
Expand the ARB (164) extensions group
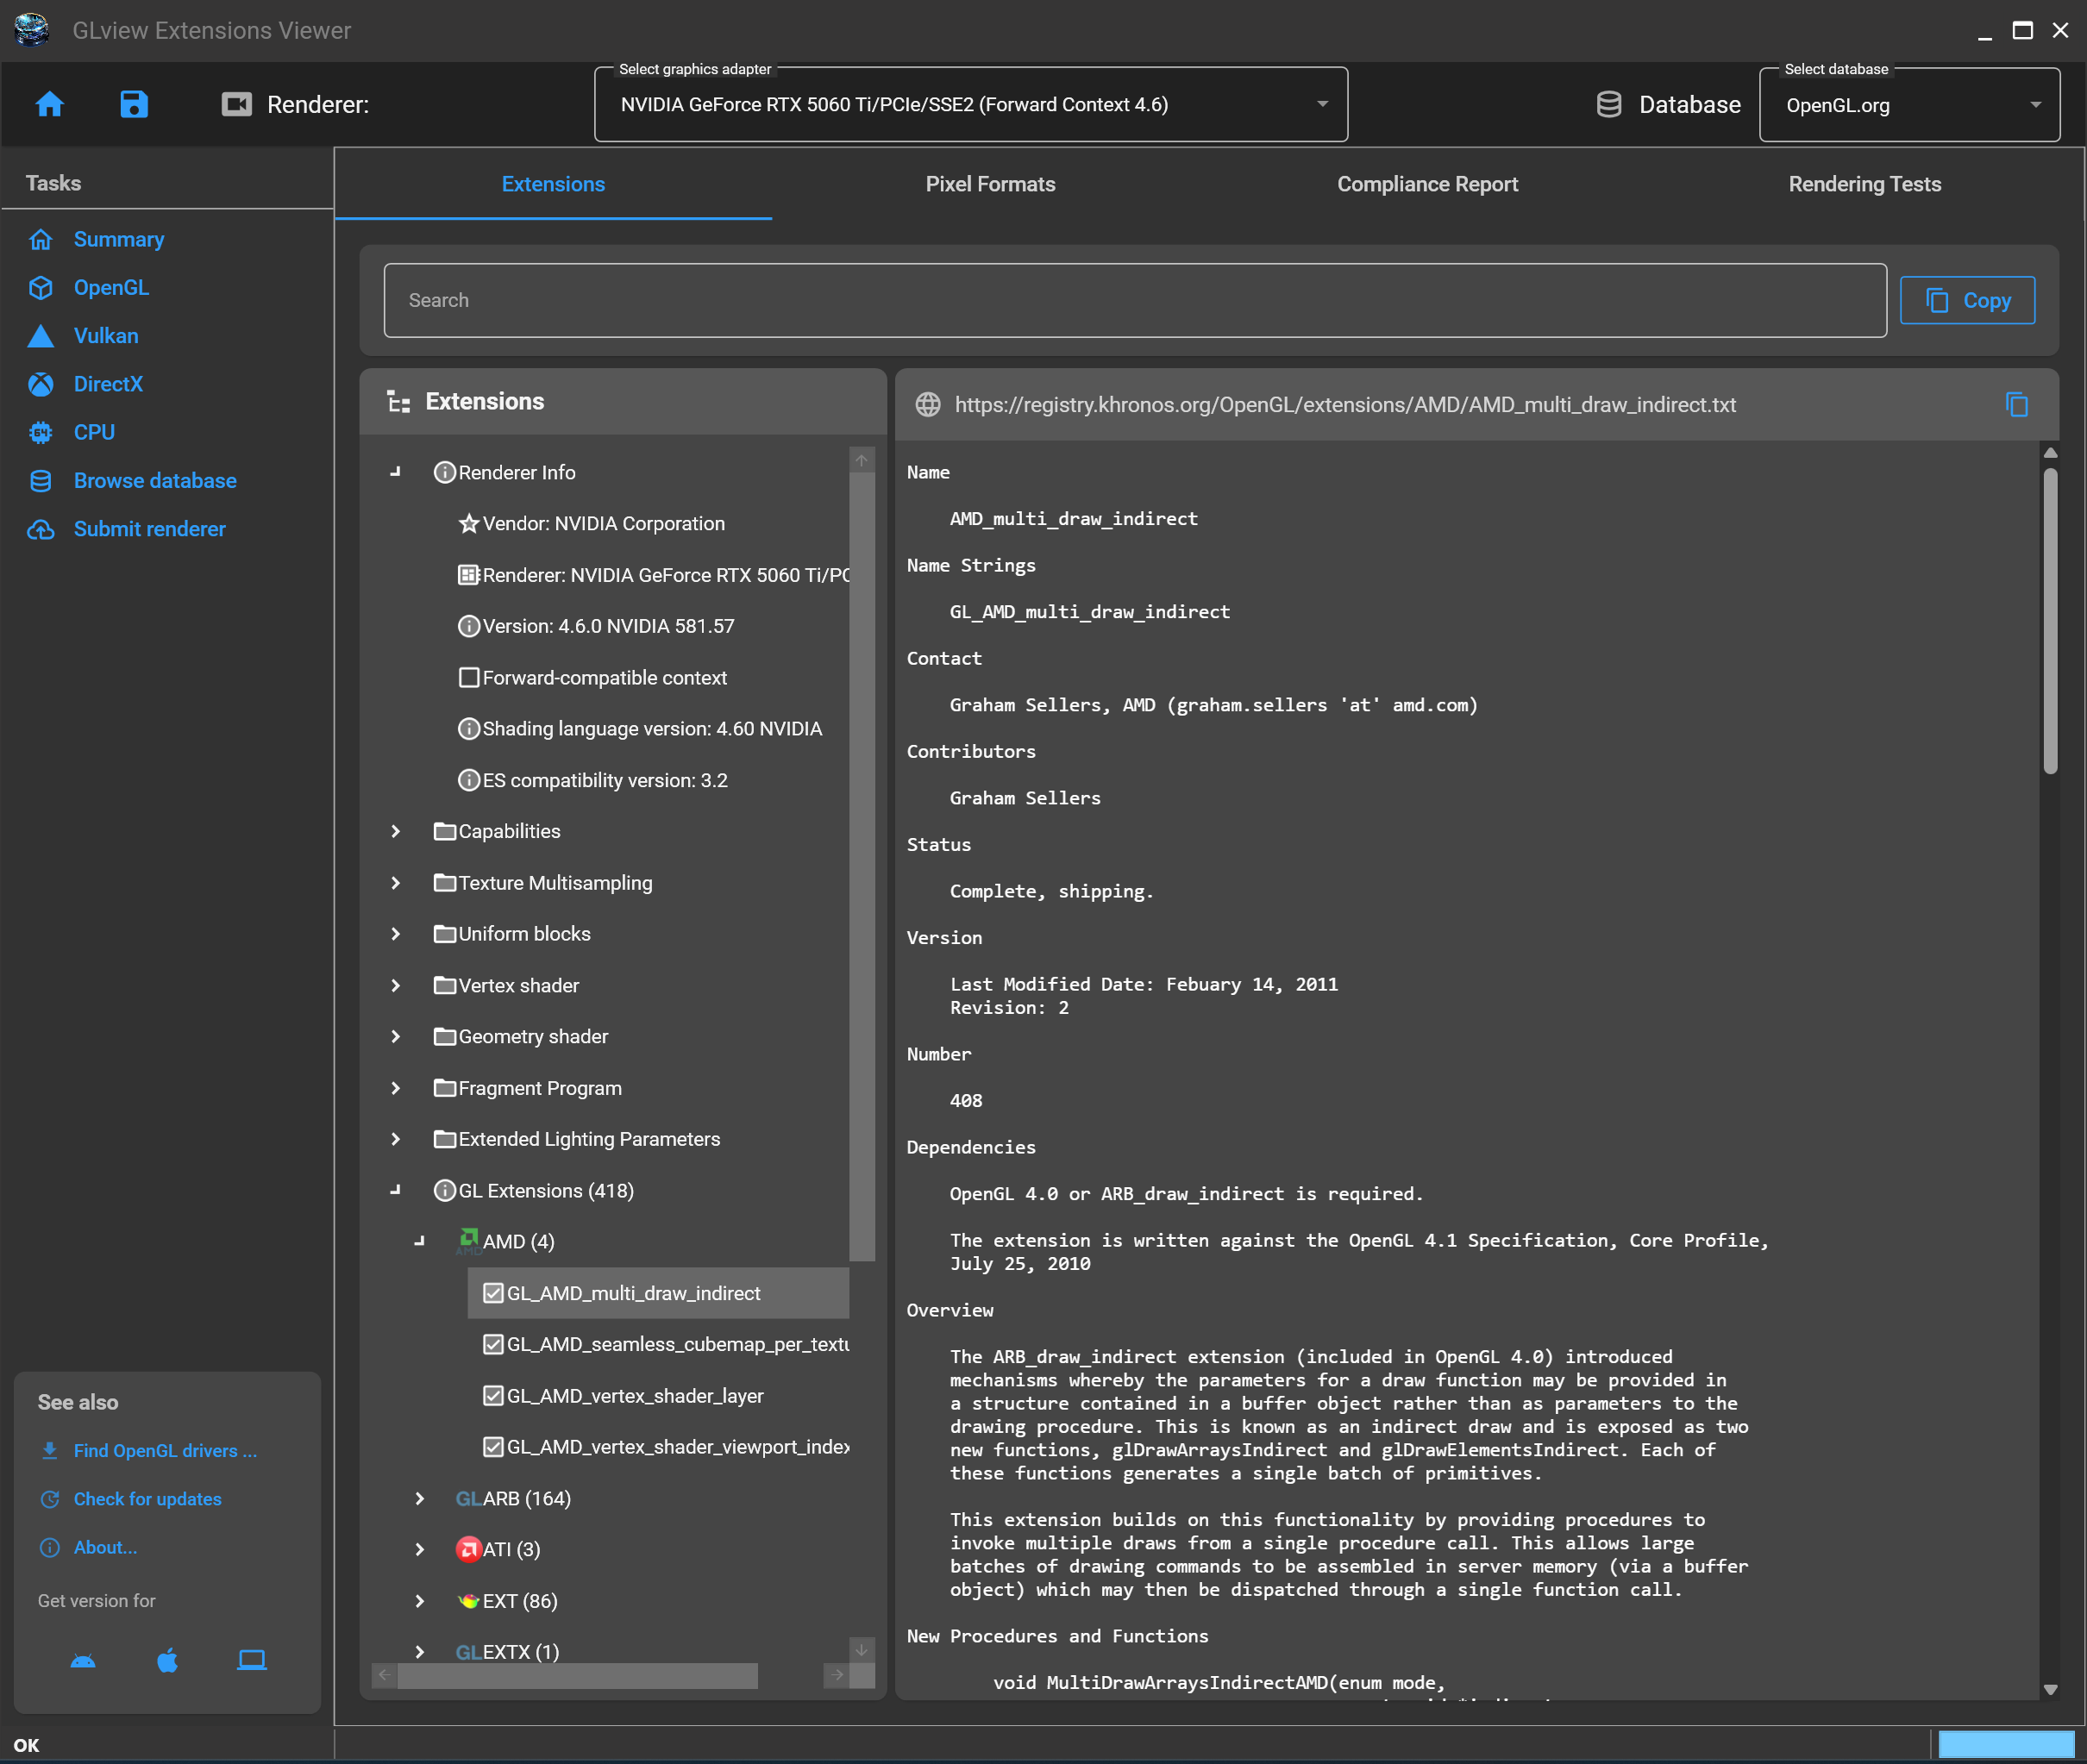(419, 1498)
